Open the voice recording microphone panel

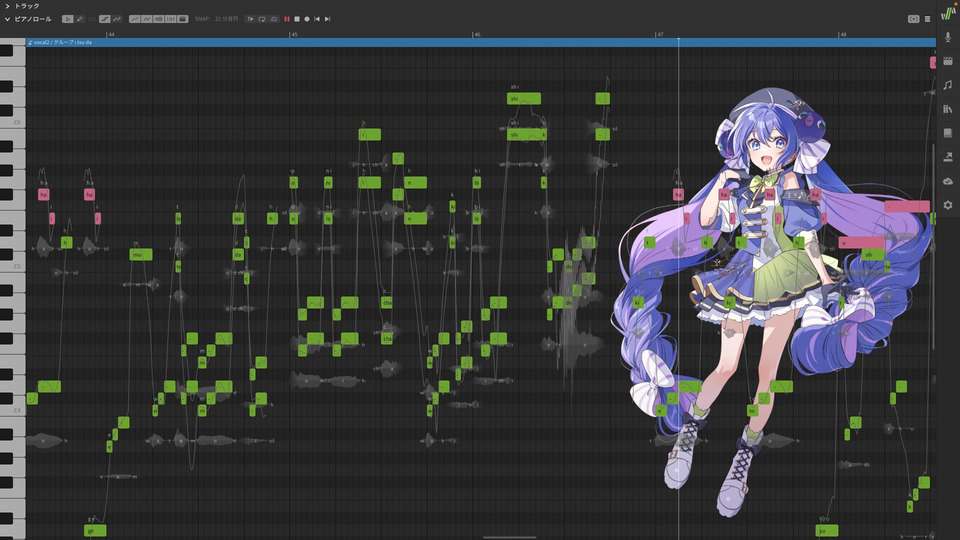[948, 37]
